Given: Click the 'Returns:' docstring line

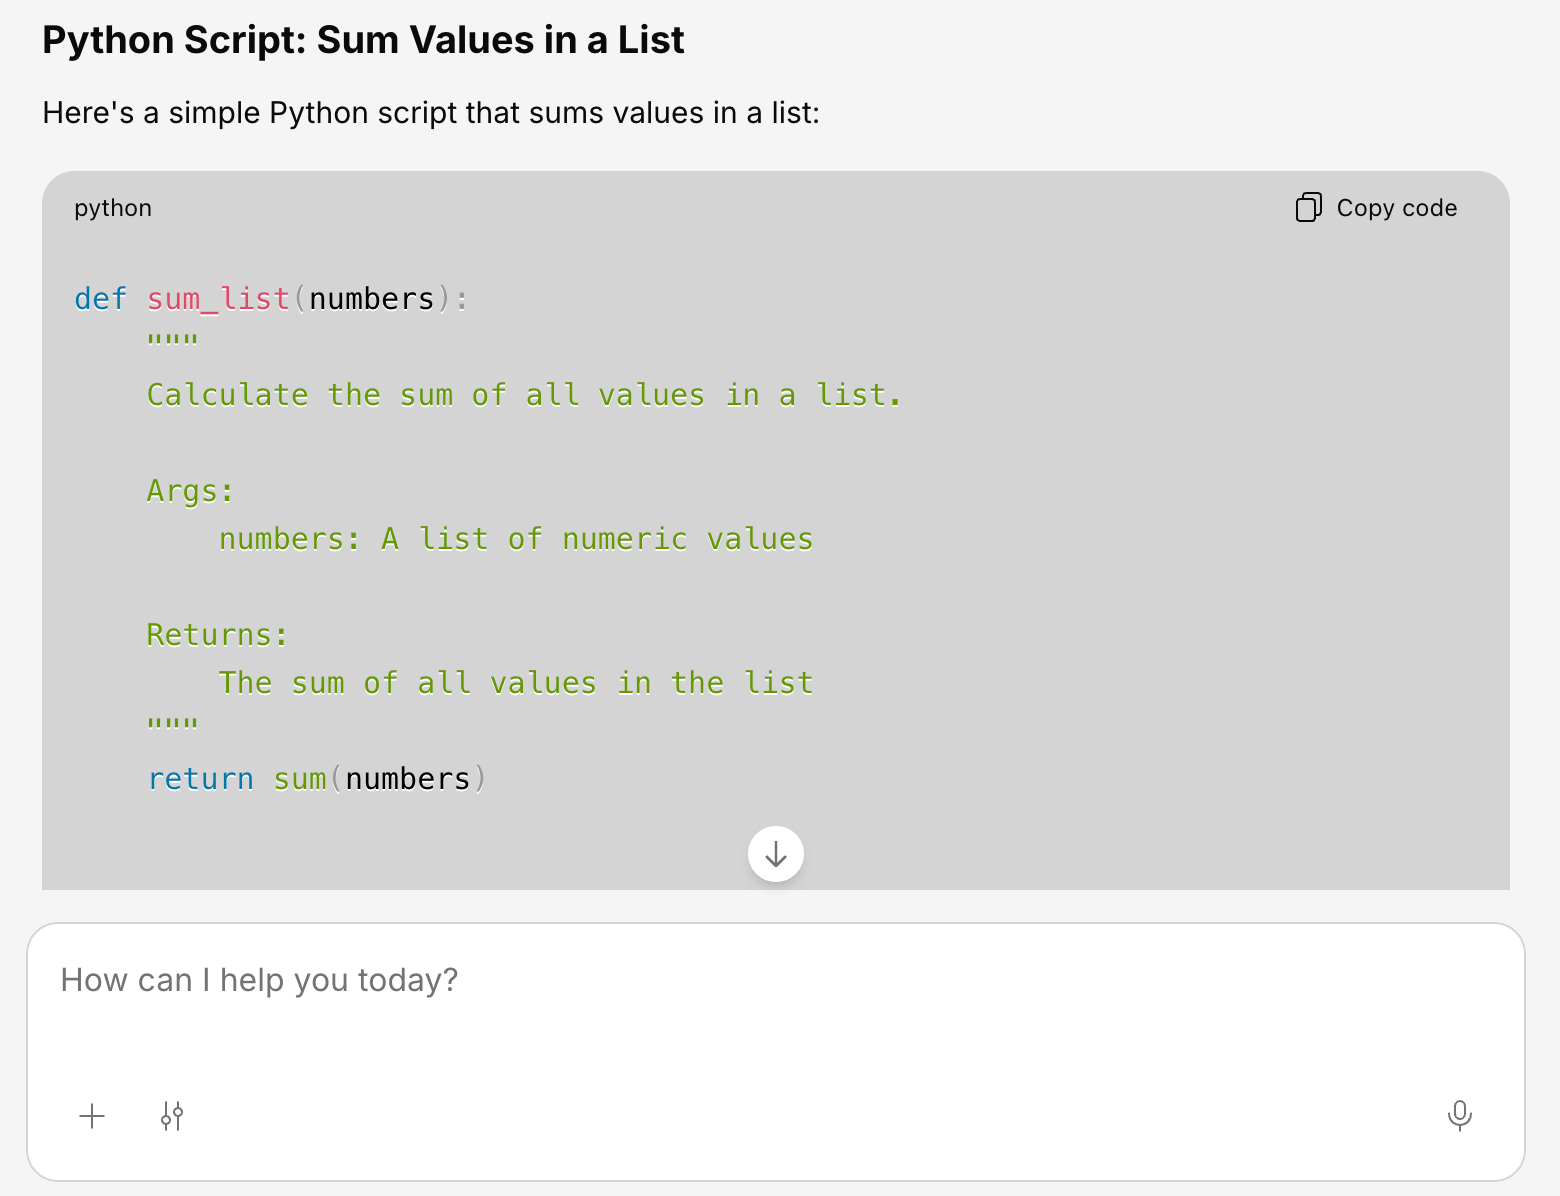Looking at the screenshot, I should 217,635.
